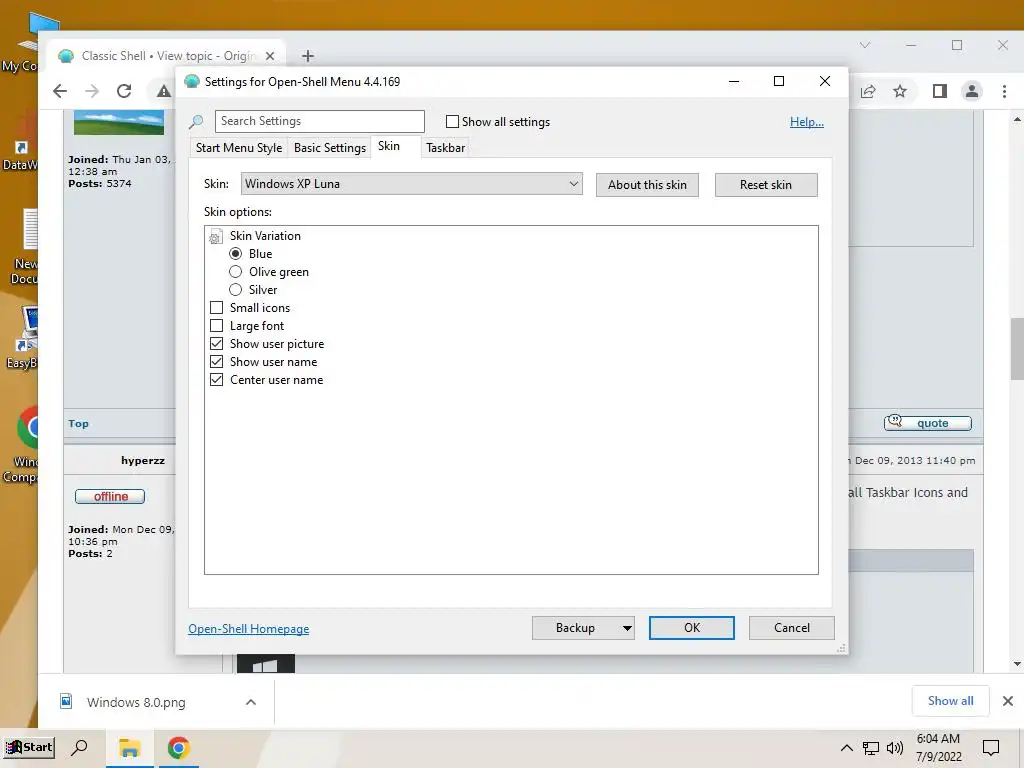Switch to the Basic Settings tab
1024x768 pixels.
tap(330, 148)
